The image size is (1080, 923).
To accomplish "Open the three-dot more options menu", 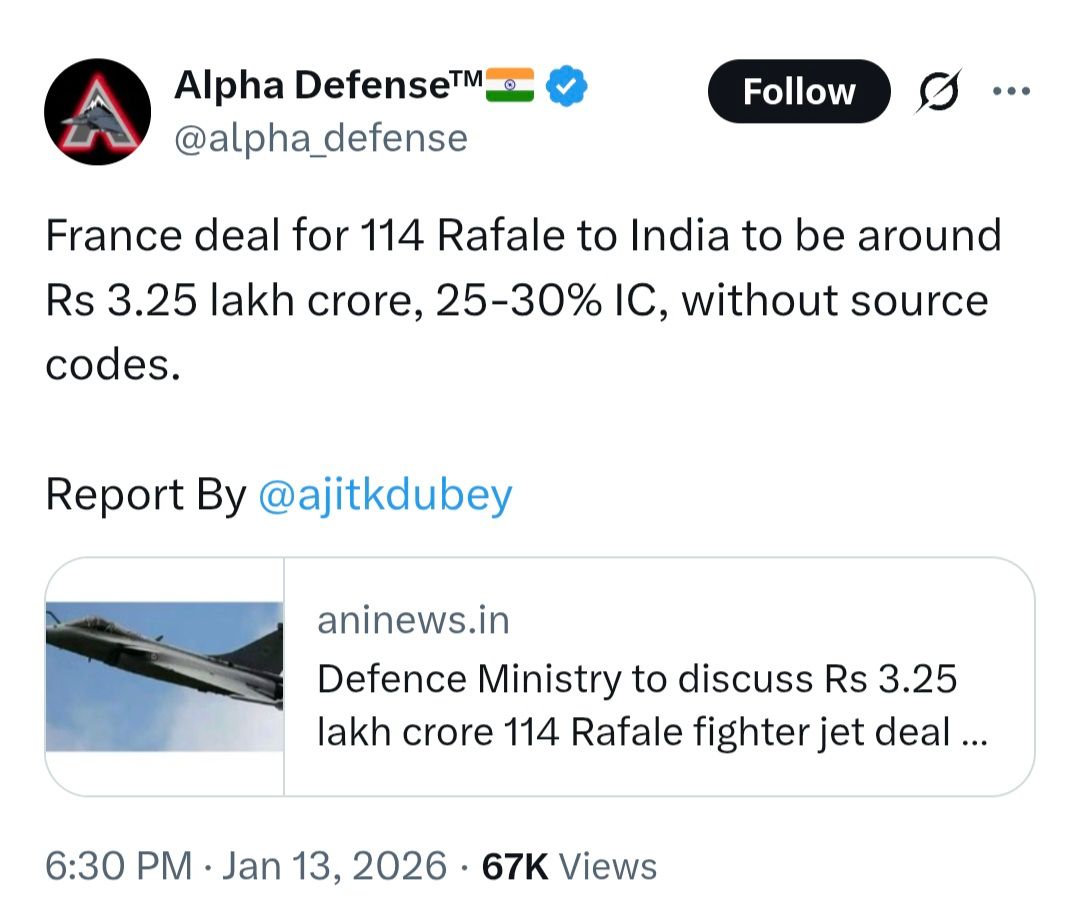I will [x=1010, y=91].
